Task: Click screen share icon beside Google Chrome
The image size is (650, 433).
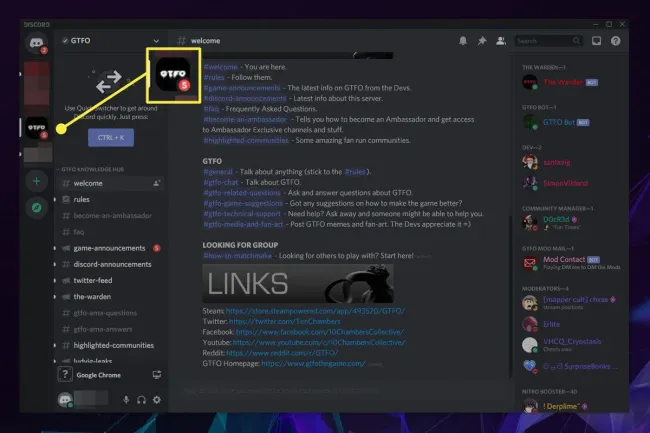Action: (157, 375)
